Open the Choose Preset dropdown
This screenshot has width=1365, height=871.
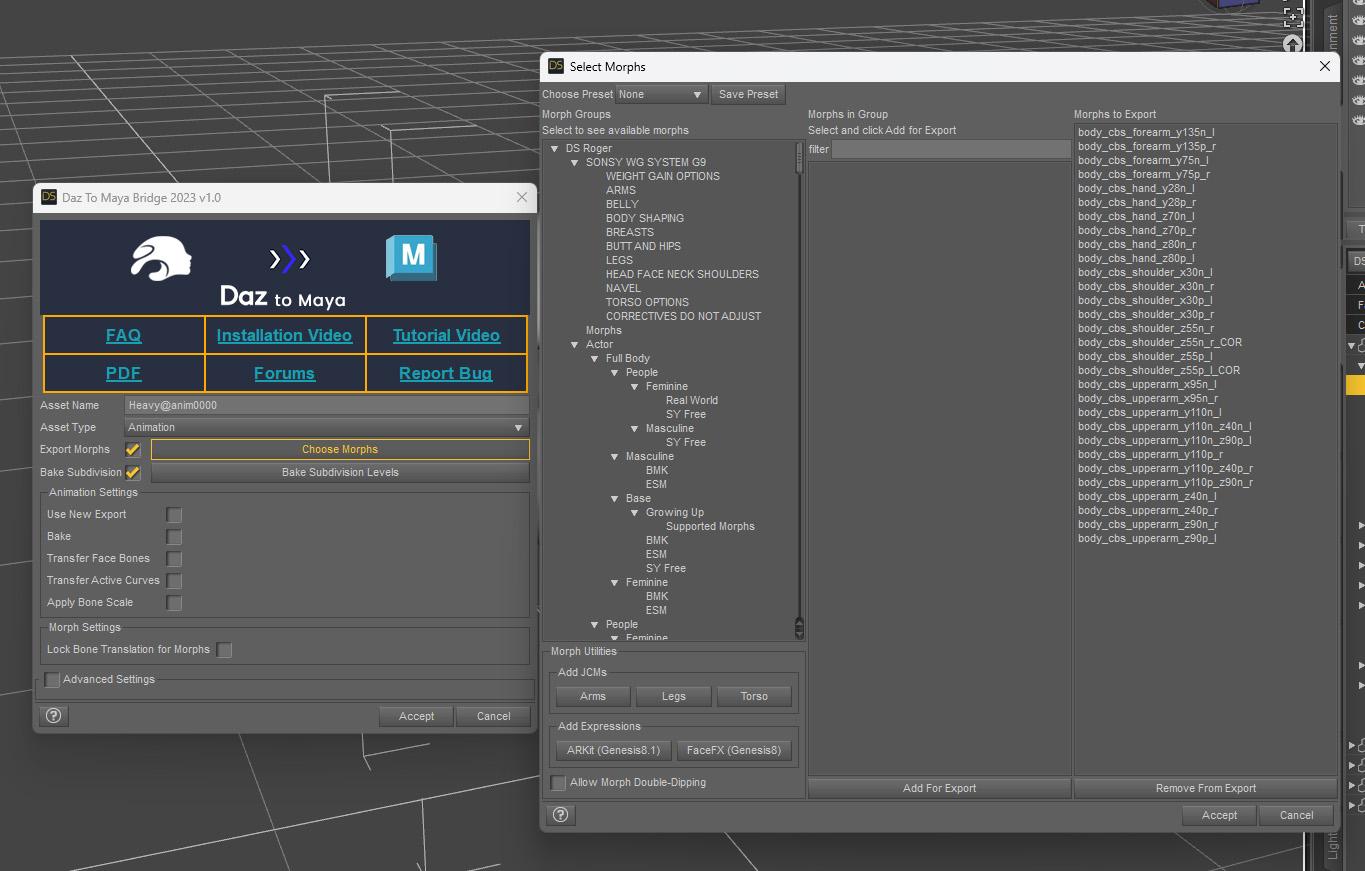pyautogui.click(x=661, y=94)
